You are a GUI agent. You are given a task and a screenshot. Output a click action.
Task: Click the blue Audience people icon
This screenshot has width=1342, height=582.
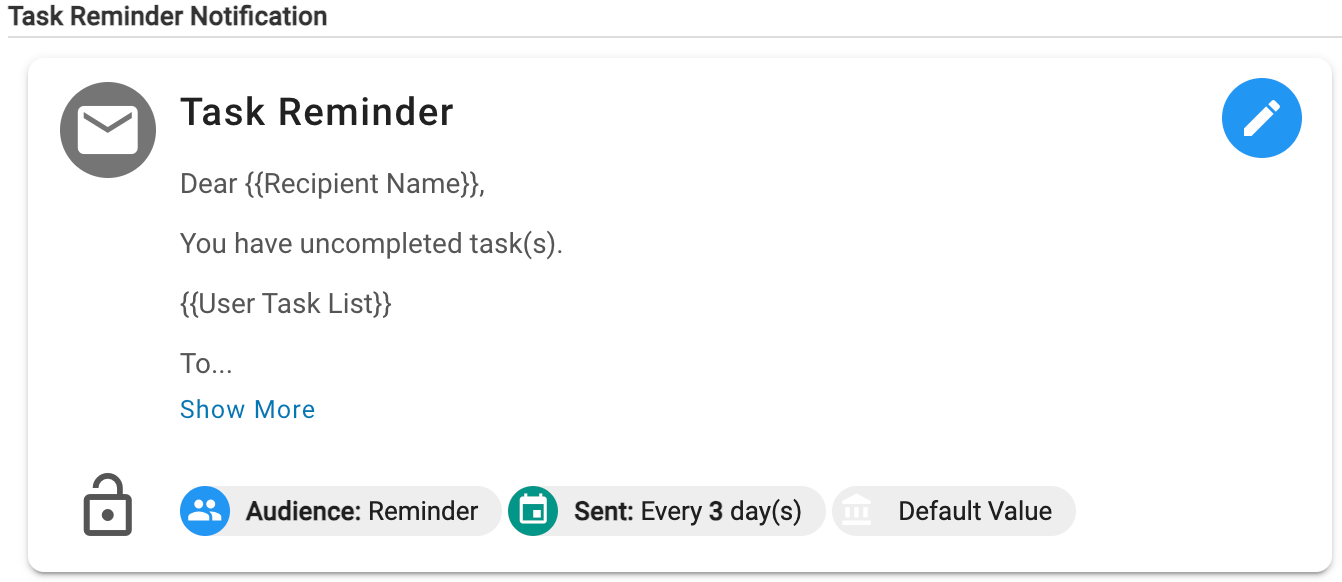205,511
